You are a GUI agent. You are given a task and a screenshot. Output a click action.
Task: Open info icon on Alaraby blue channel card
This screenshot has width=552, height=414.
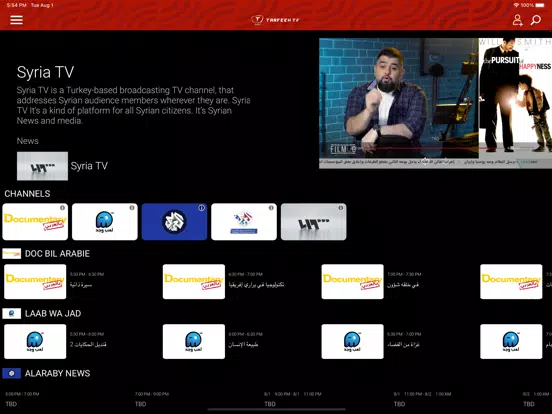(201, 208)
